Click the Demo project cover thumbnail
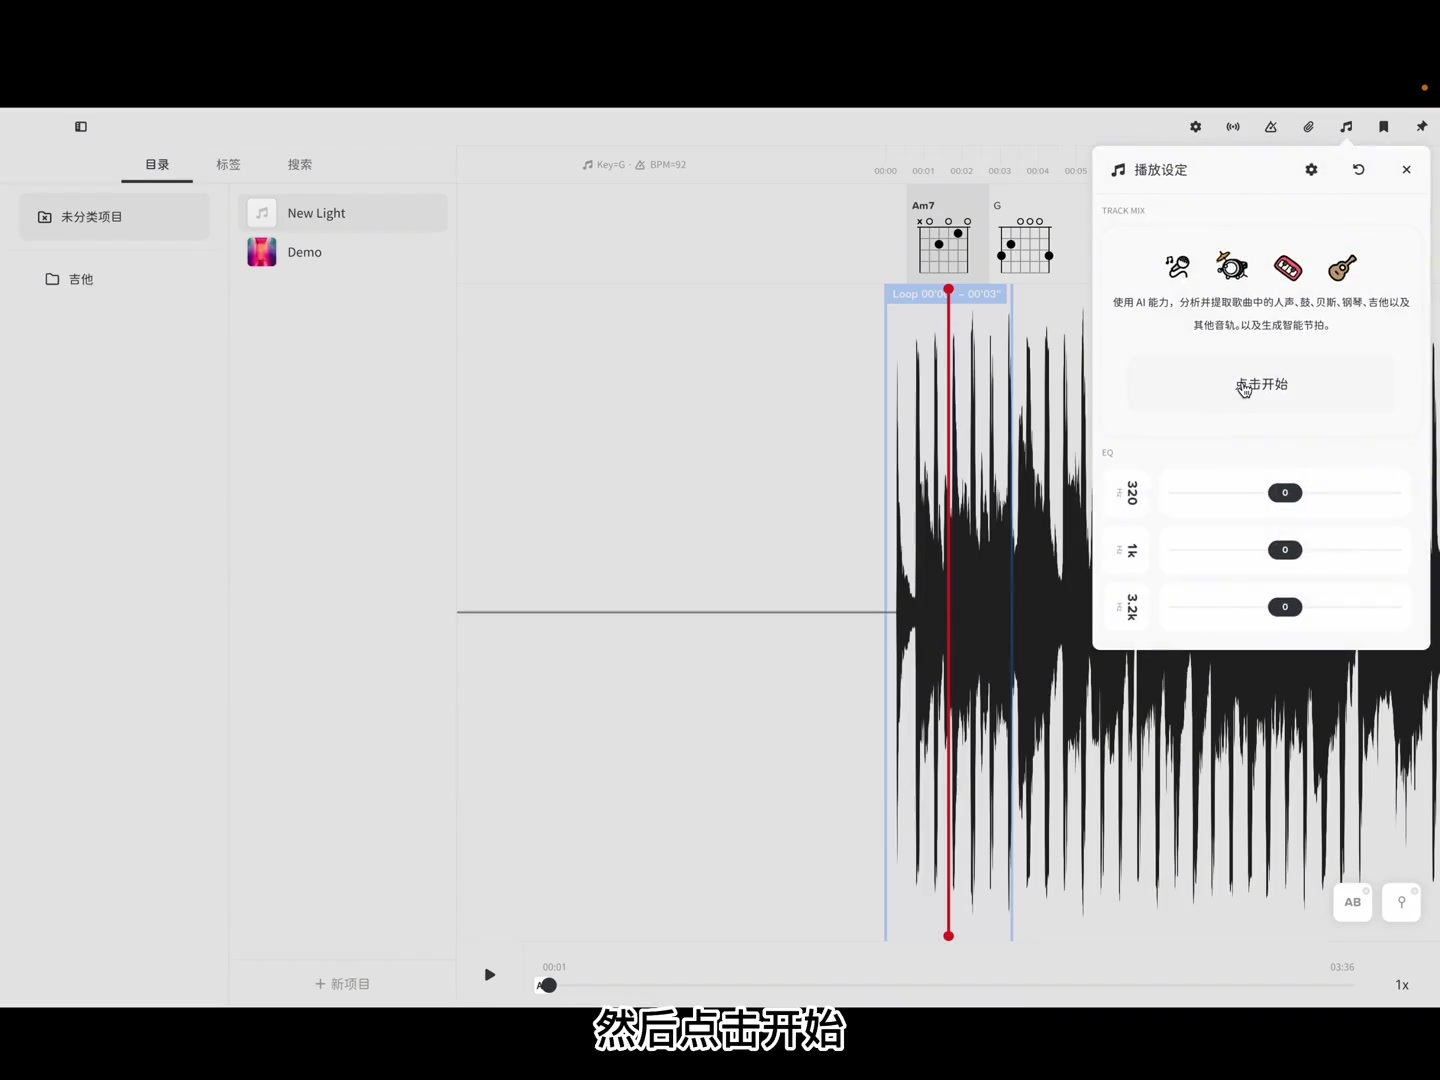The image size is (1440, 1080). click(262, 252)
